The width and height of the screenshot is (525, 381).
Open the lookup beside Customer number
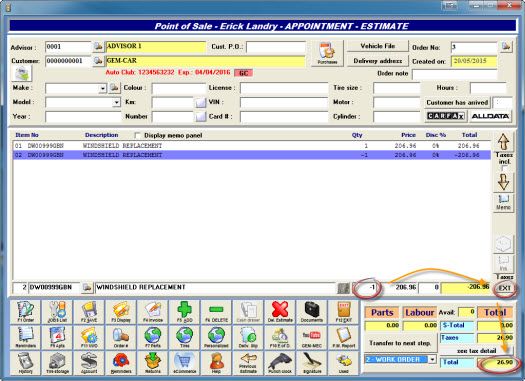click(x=98, y=61)
